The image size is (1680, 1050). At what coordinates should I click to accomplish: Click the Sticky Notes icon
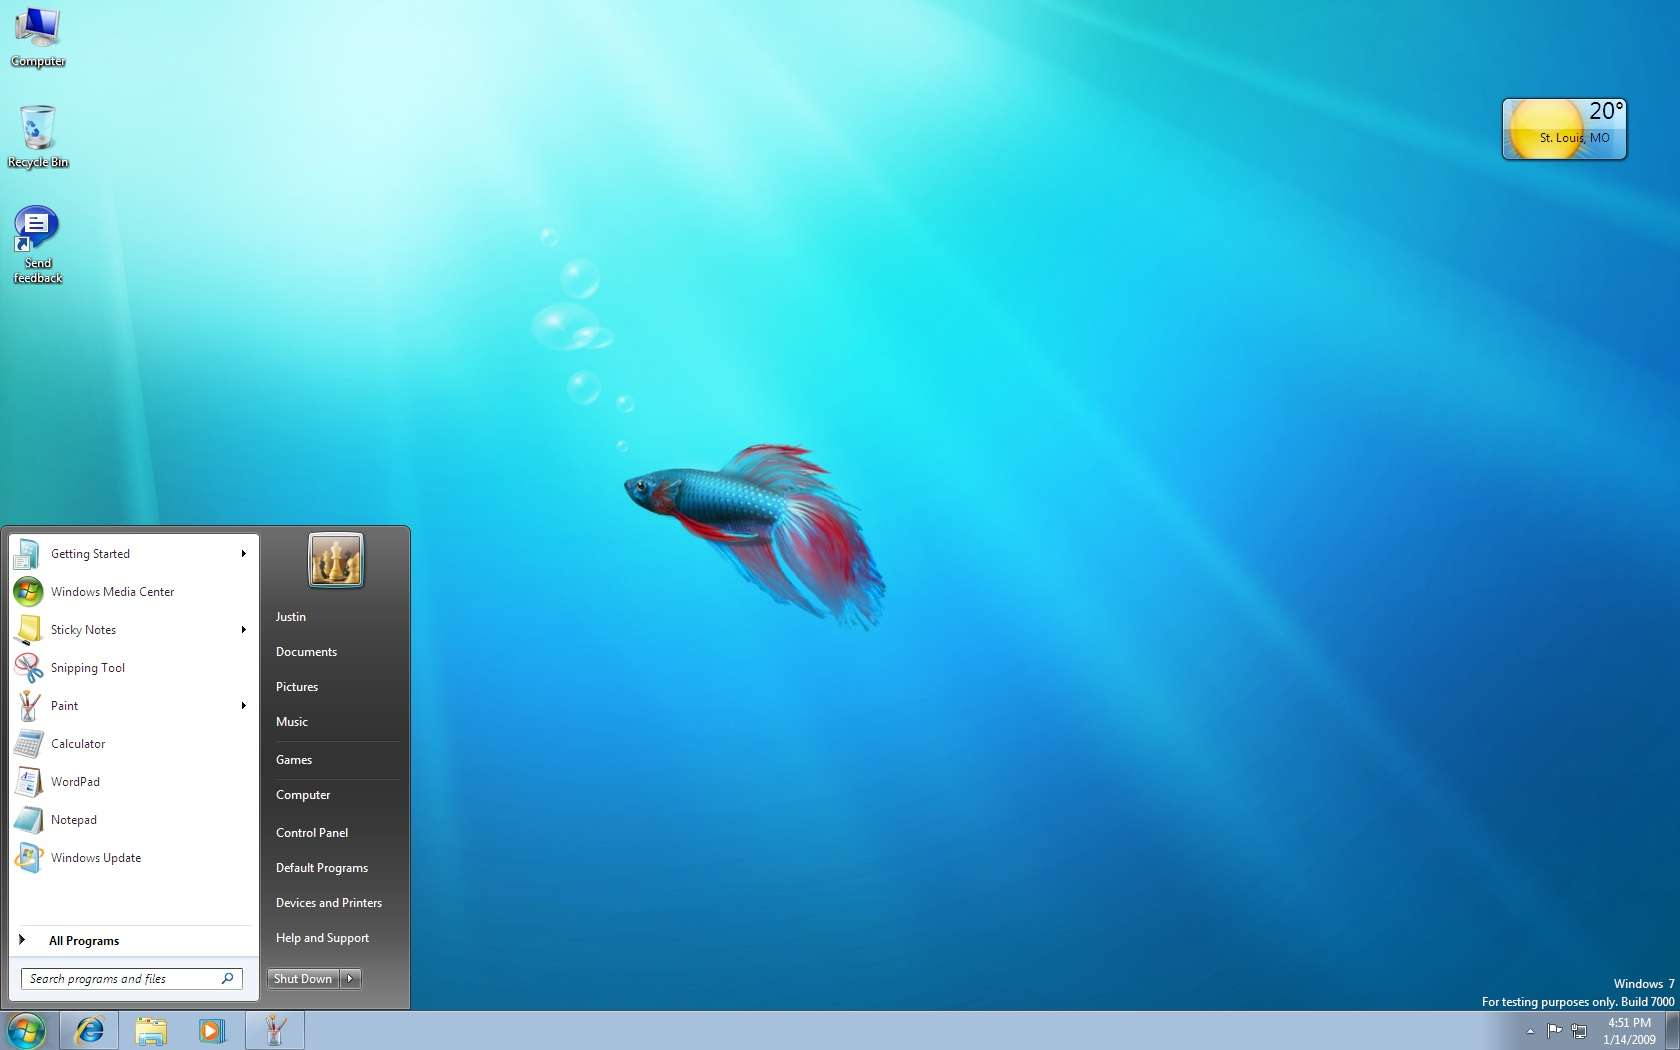(x=28, y=630)
